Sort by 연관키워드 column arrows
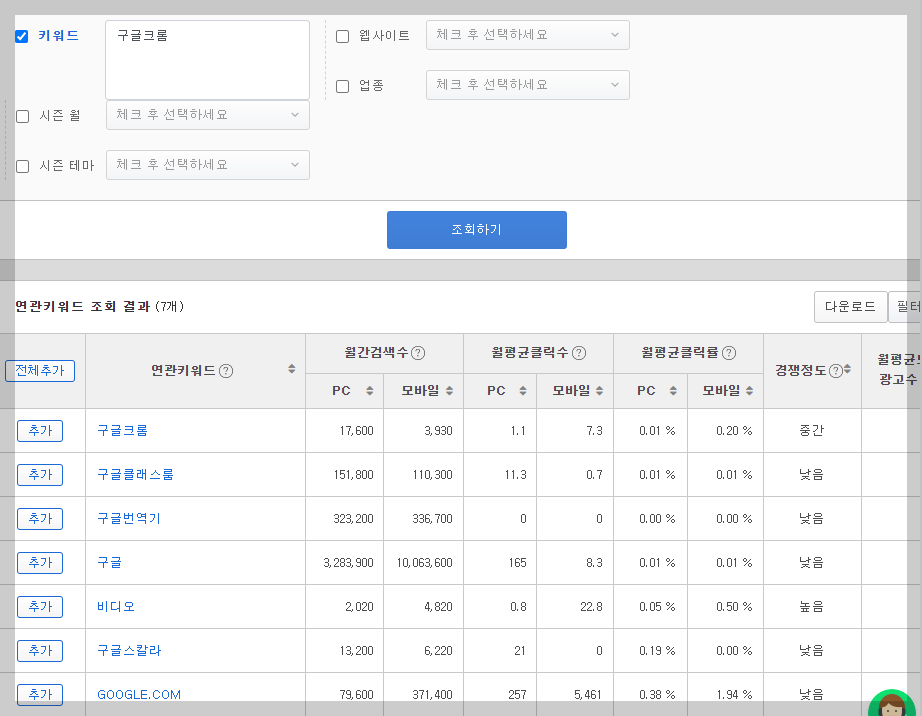The image size is (922, 716). pos(292,369)
